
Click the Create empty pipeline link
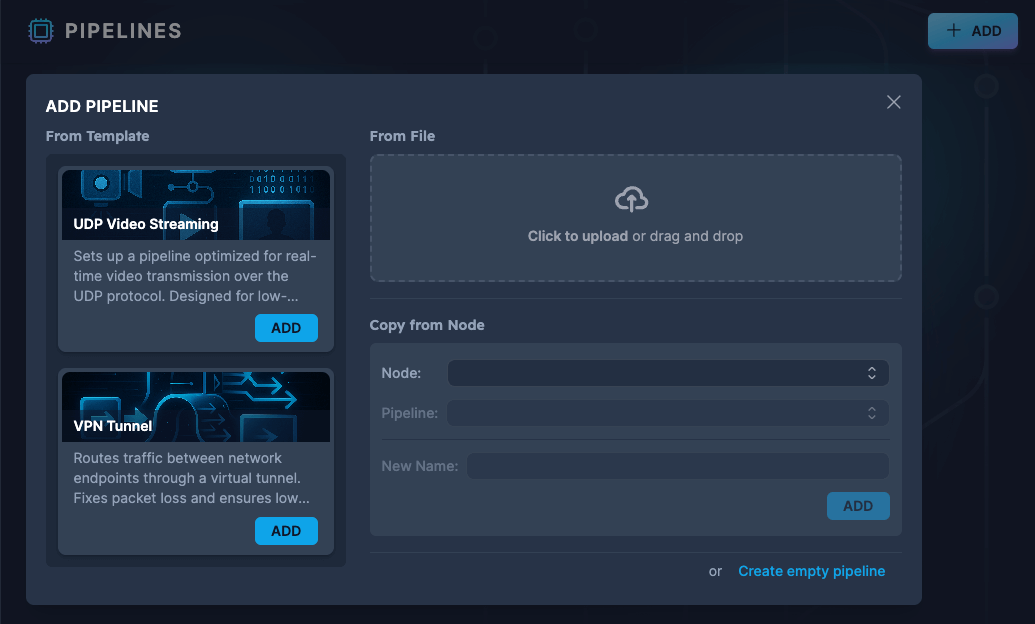coord(811,571)
